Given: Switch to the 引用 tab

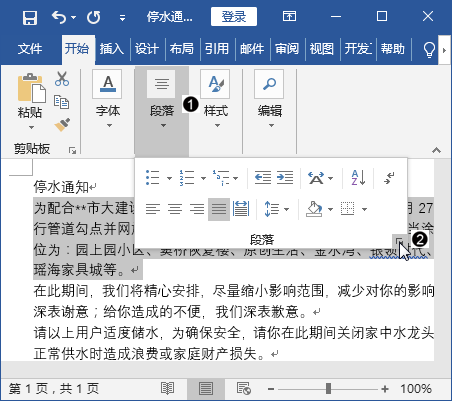Looking at the screenshot, I should pyautogui.click(x=217, y=49).
